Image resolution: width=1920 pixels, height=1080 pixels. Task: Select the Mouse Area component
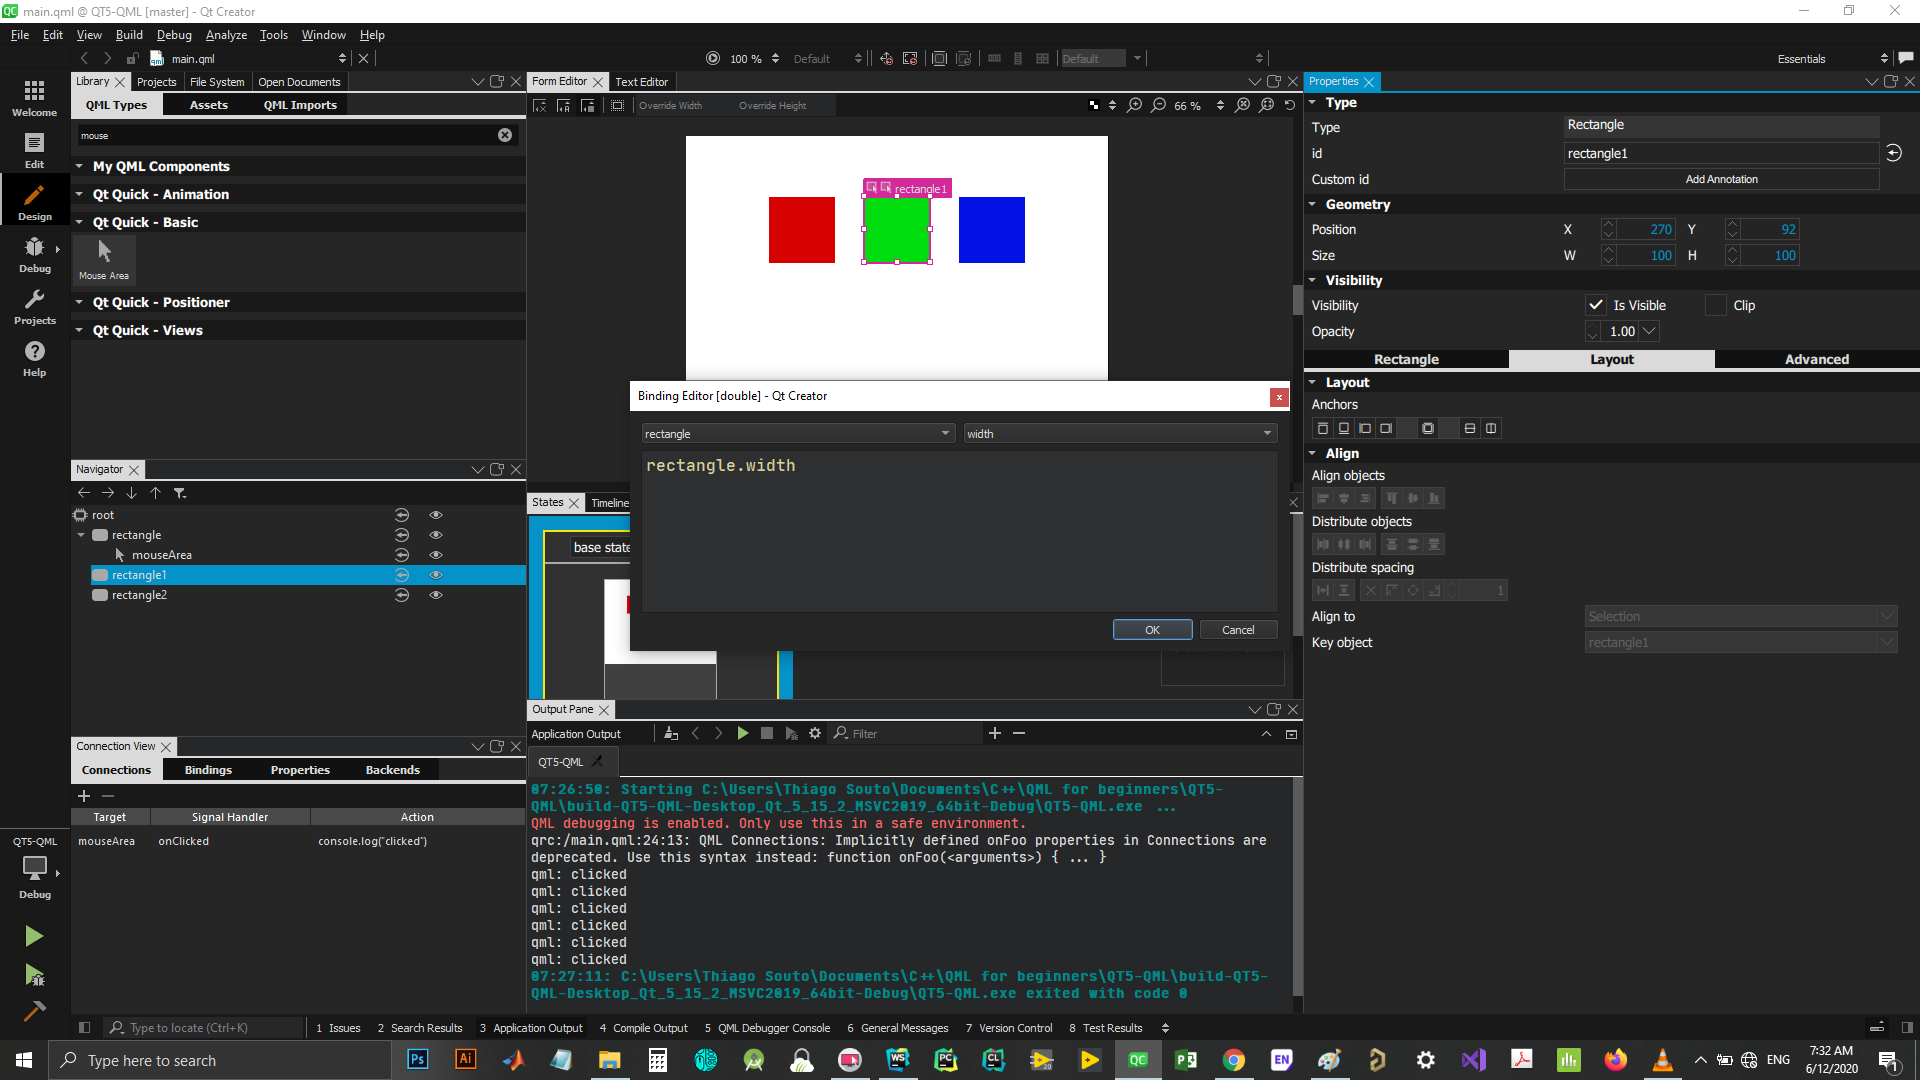[x=104, y=259]
